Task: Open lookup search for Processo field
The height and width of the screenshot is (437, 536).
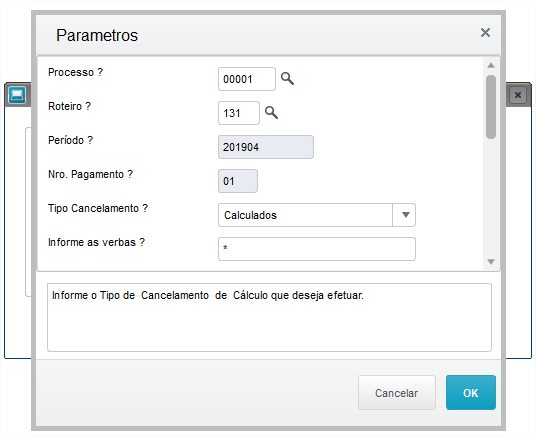Action: point(287,79)
